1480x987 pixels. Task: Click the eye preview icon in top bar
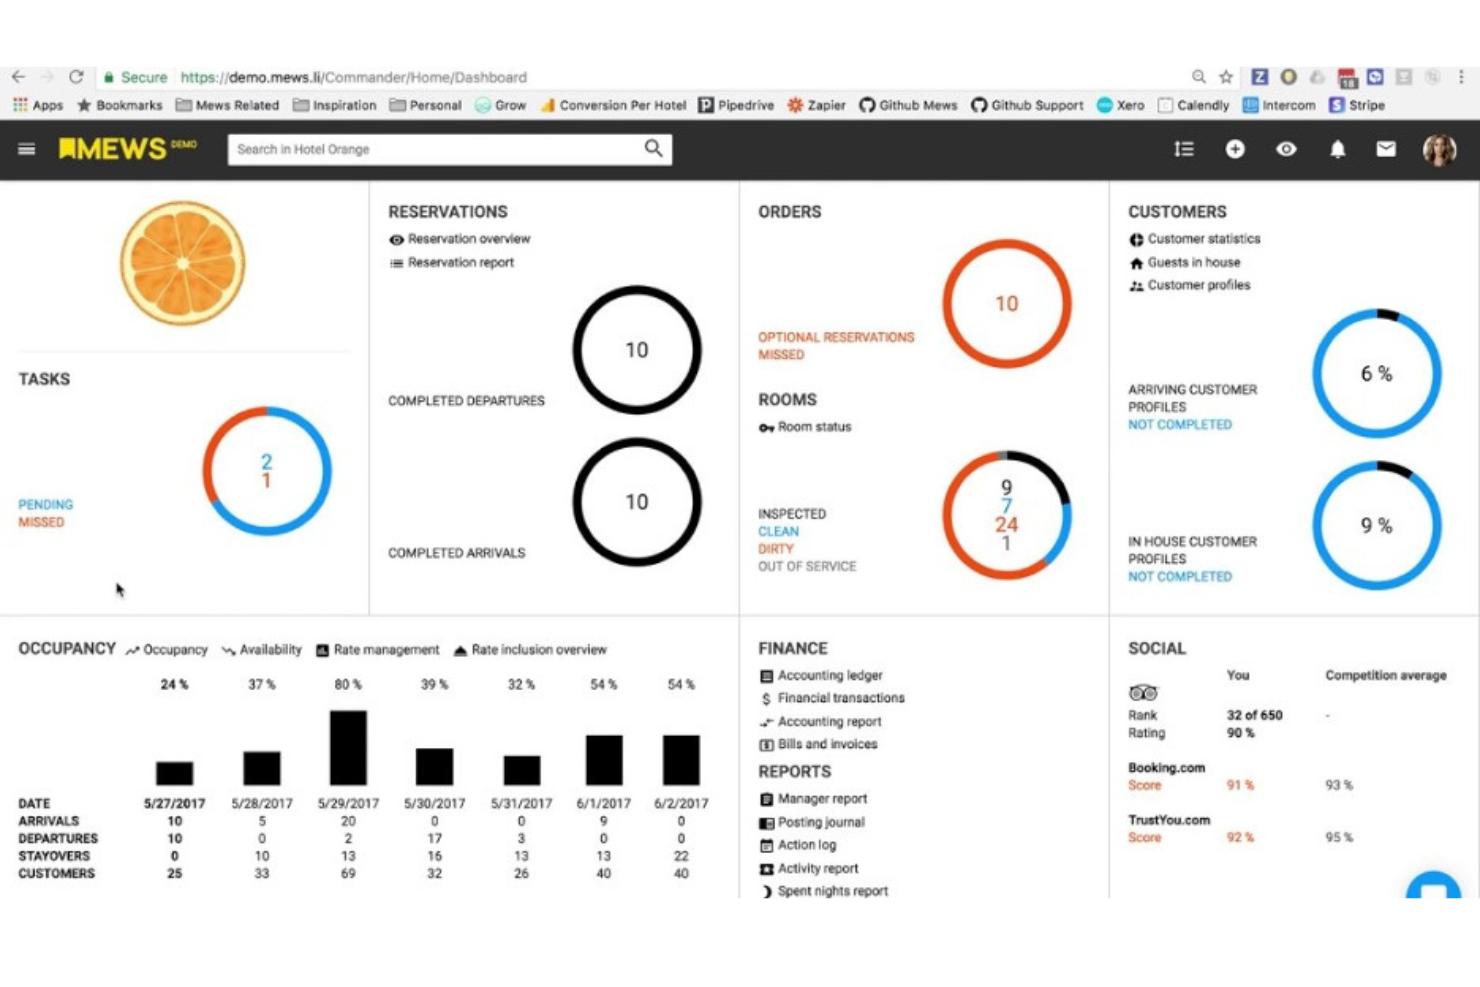click(1287, 148)
